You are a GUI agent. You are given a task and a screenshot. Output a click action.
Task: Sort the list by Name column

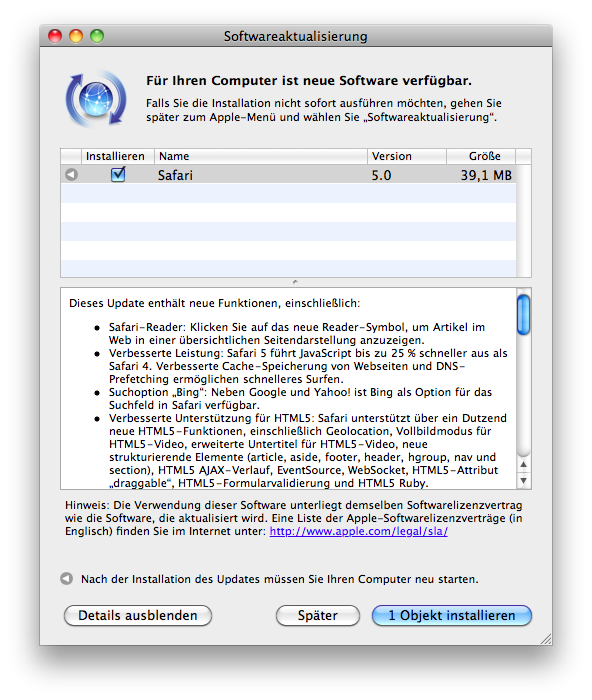(261, 156)
